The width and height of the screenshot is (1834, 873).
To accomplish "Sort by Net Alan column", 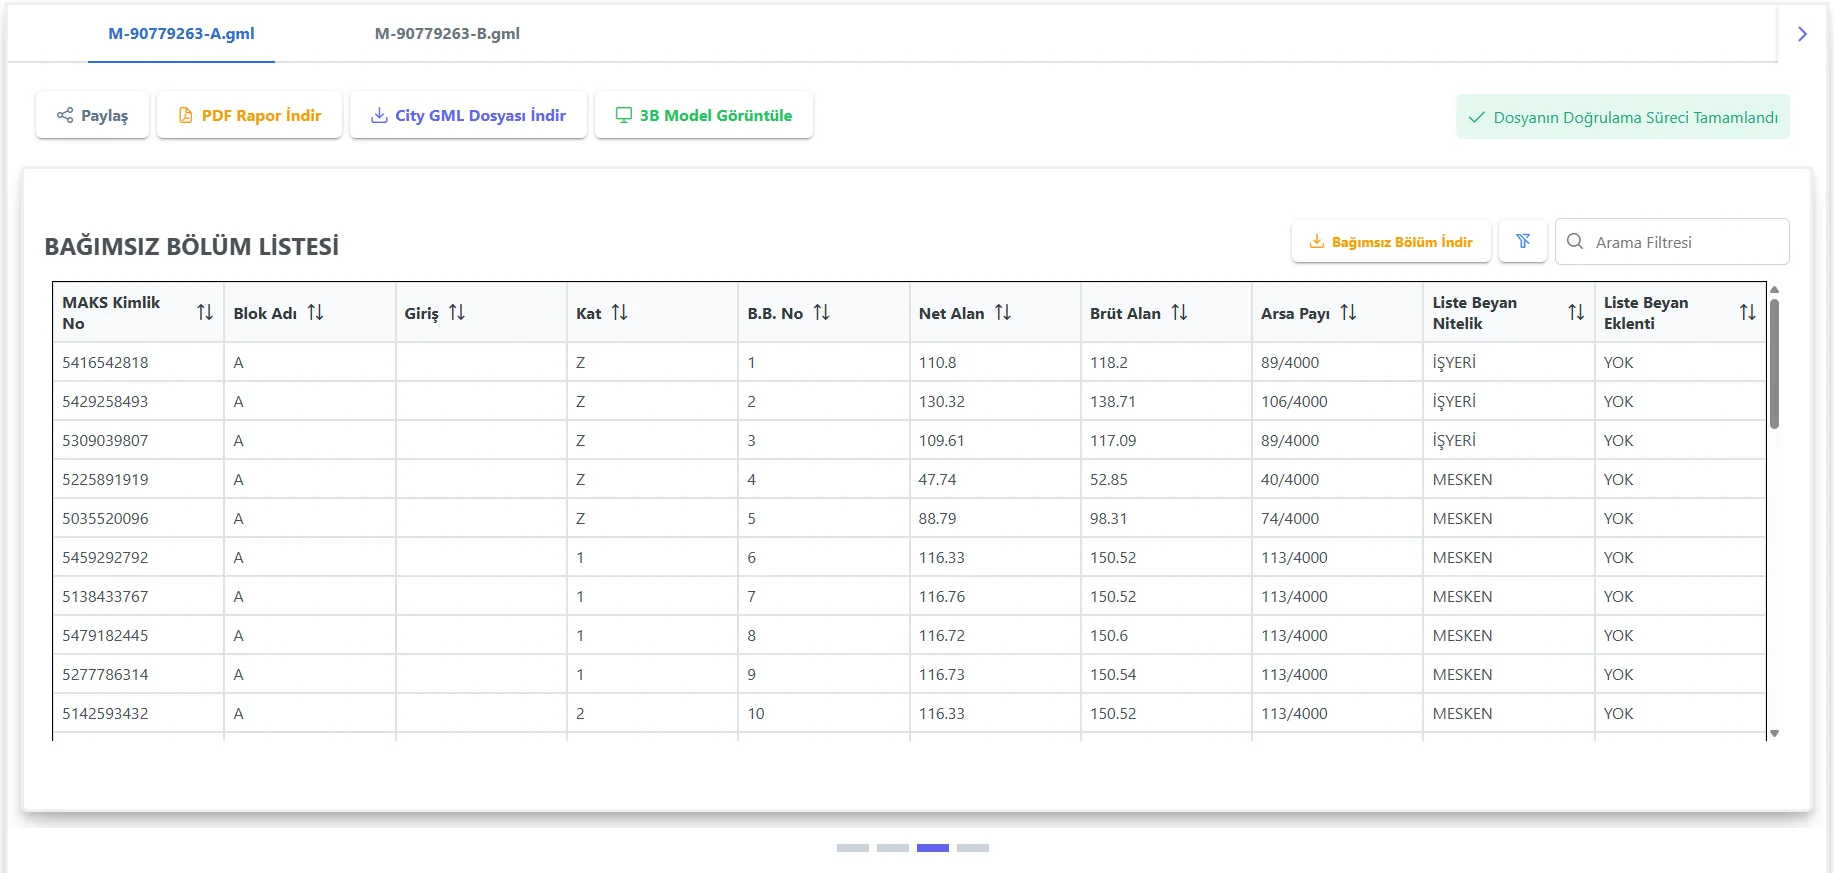I will click(1002, 313).
